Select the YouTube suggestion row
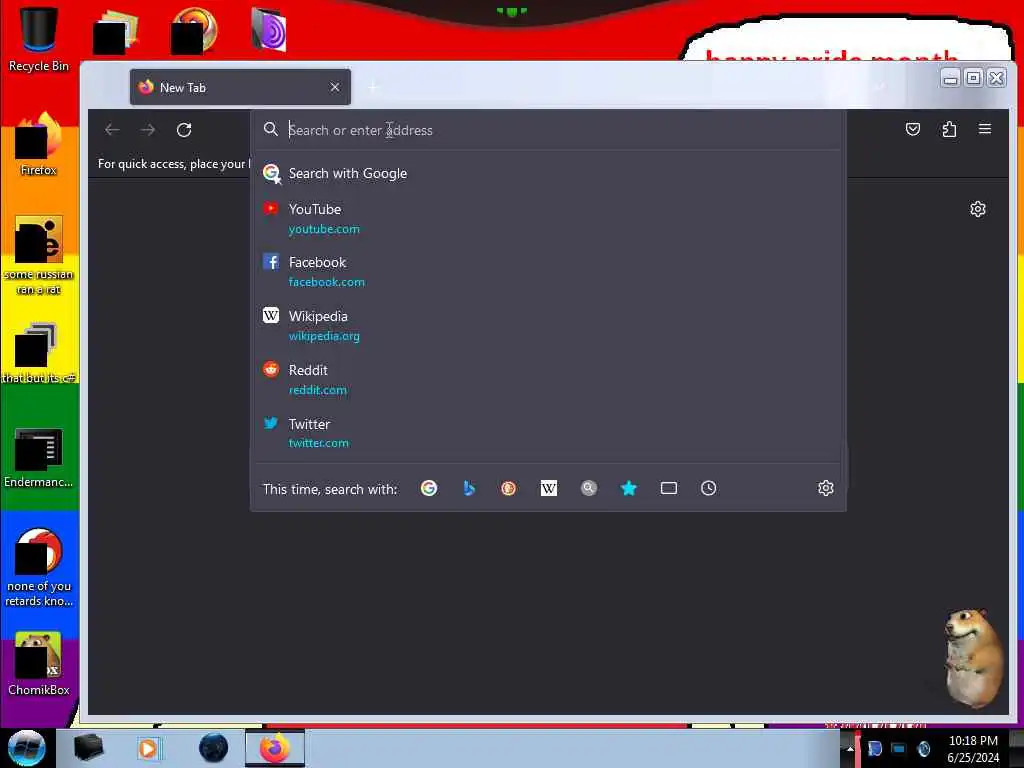 pyautogui.click(x=549, y=219)
